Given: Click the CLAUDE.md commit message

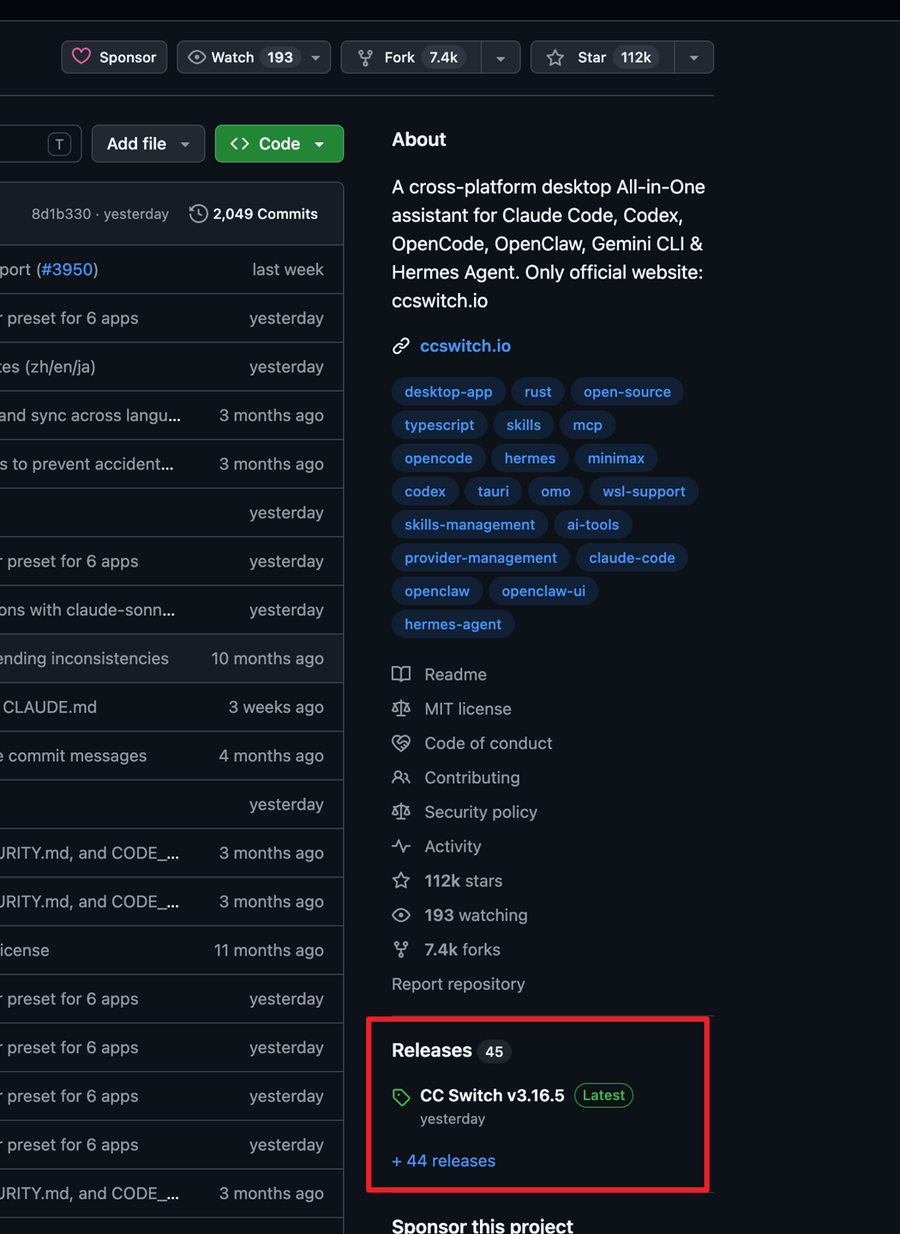Looking at the screenshot, I should click(50, 707).
